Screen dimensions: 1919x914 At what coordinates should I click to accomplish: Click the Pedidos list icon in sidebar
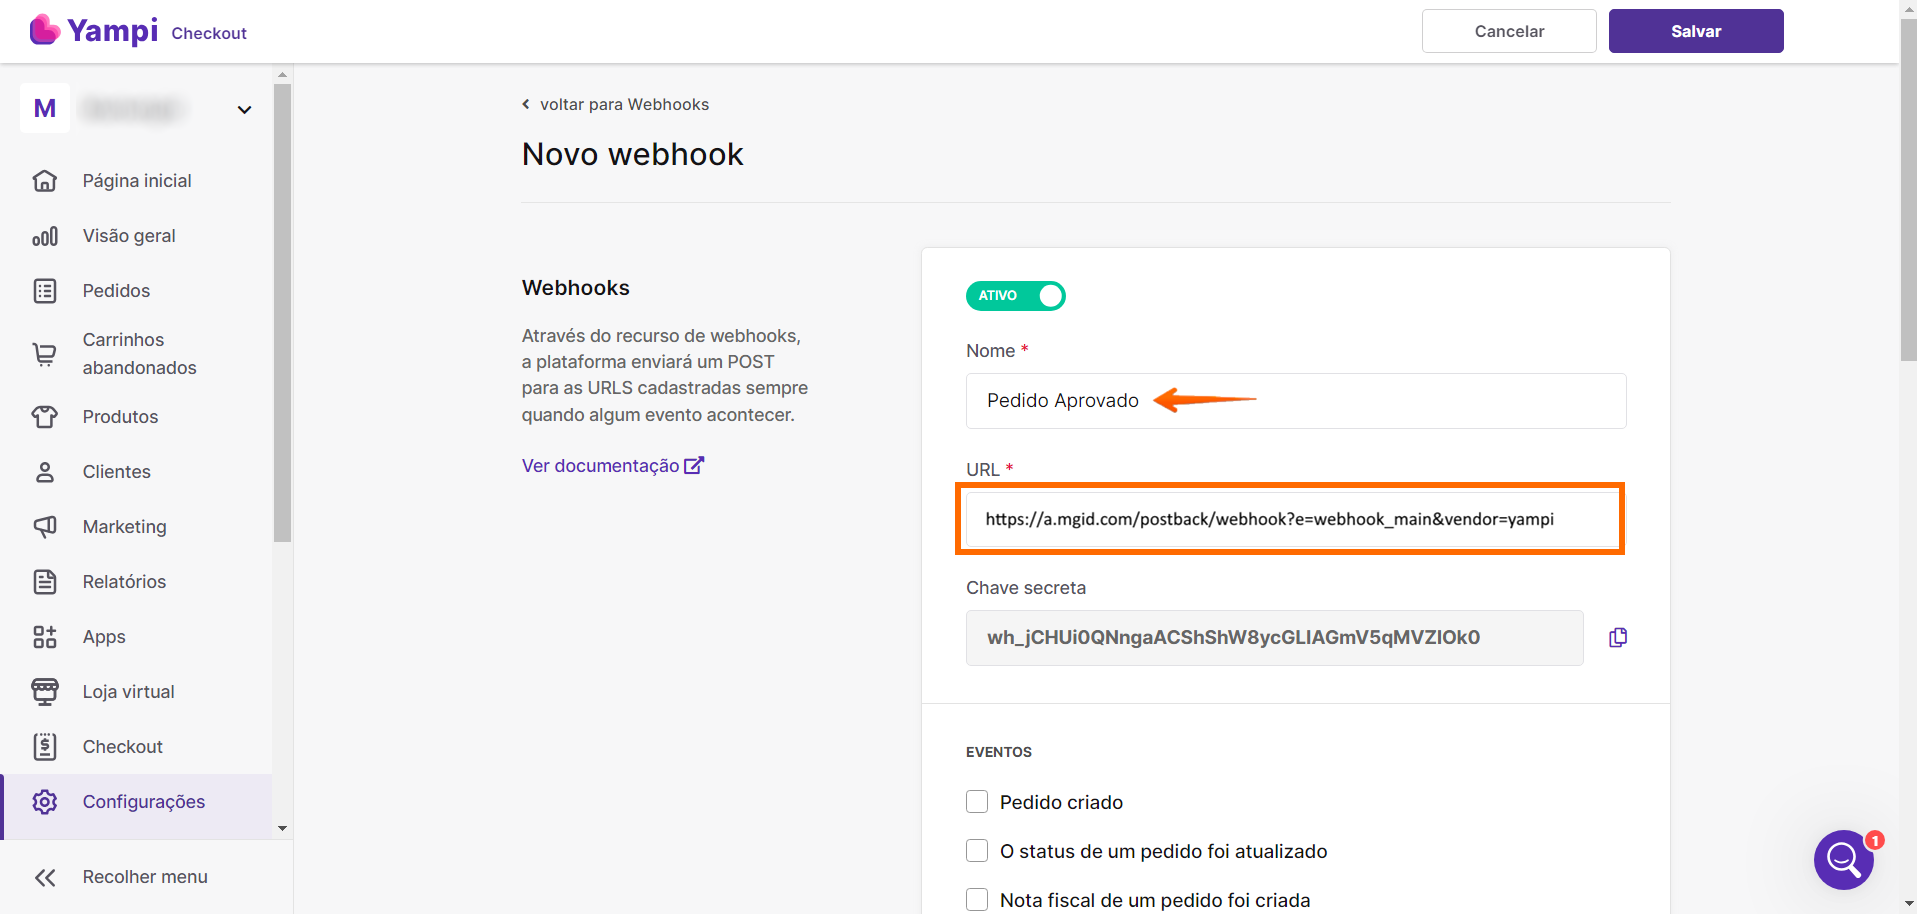(45, 291)
